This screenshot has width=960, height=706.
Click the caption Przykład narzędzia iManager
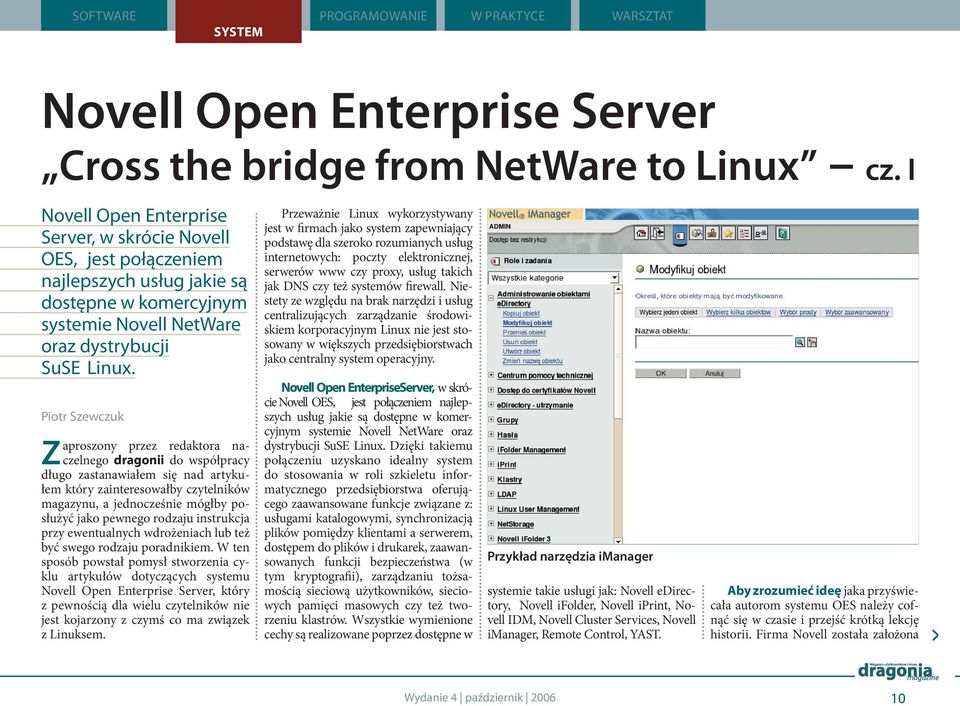570,557
